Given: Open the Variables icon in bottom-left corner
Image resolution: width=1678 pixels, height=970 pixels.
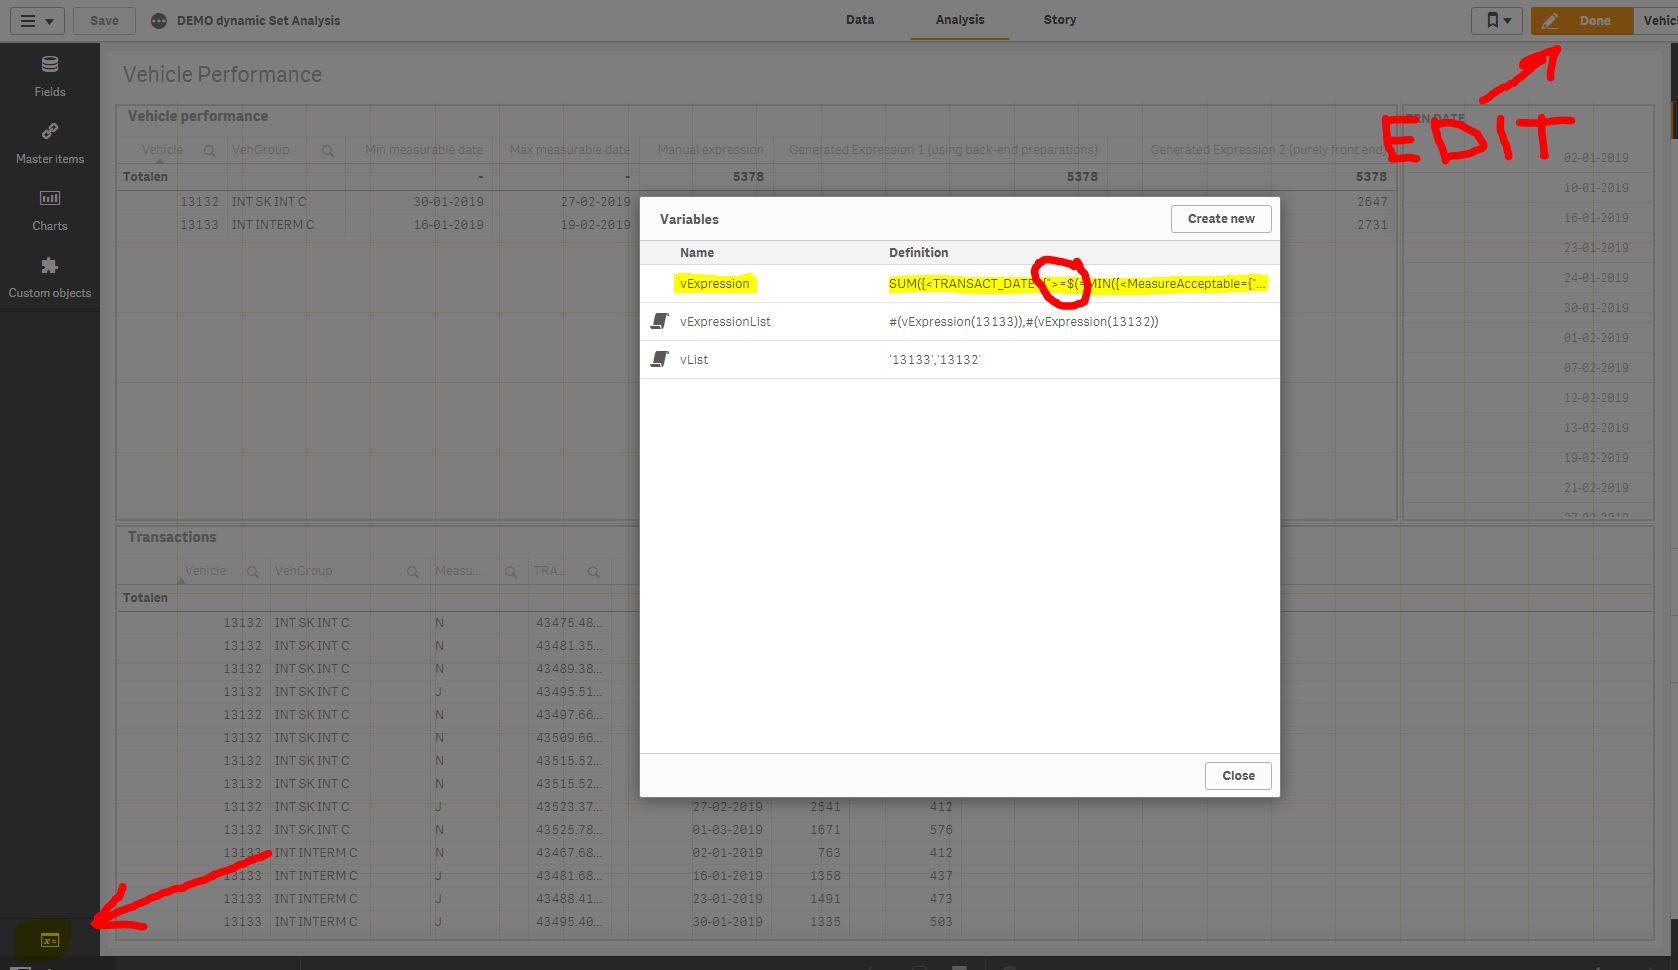Looking at the screenshot, I should click(x=49, y=940).
